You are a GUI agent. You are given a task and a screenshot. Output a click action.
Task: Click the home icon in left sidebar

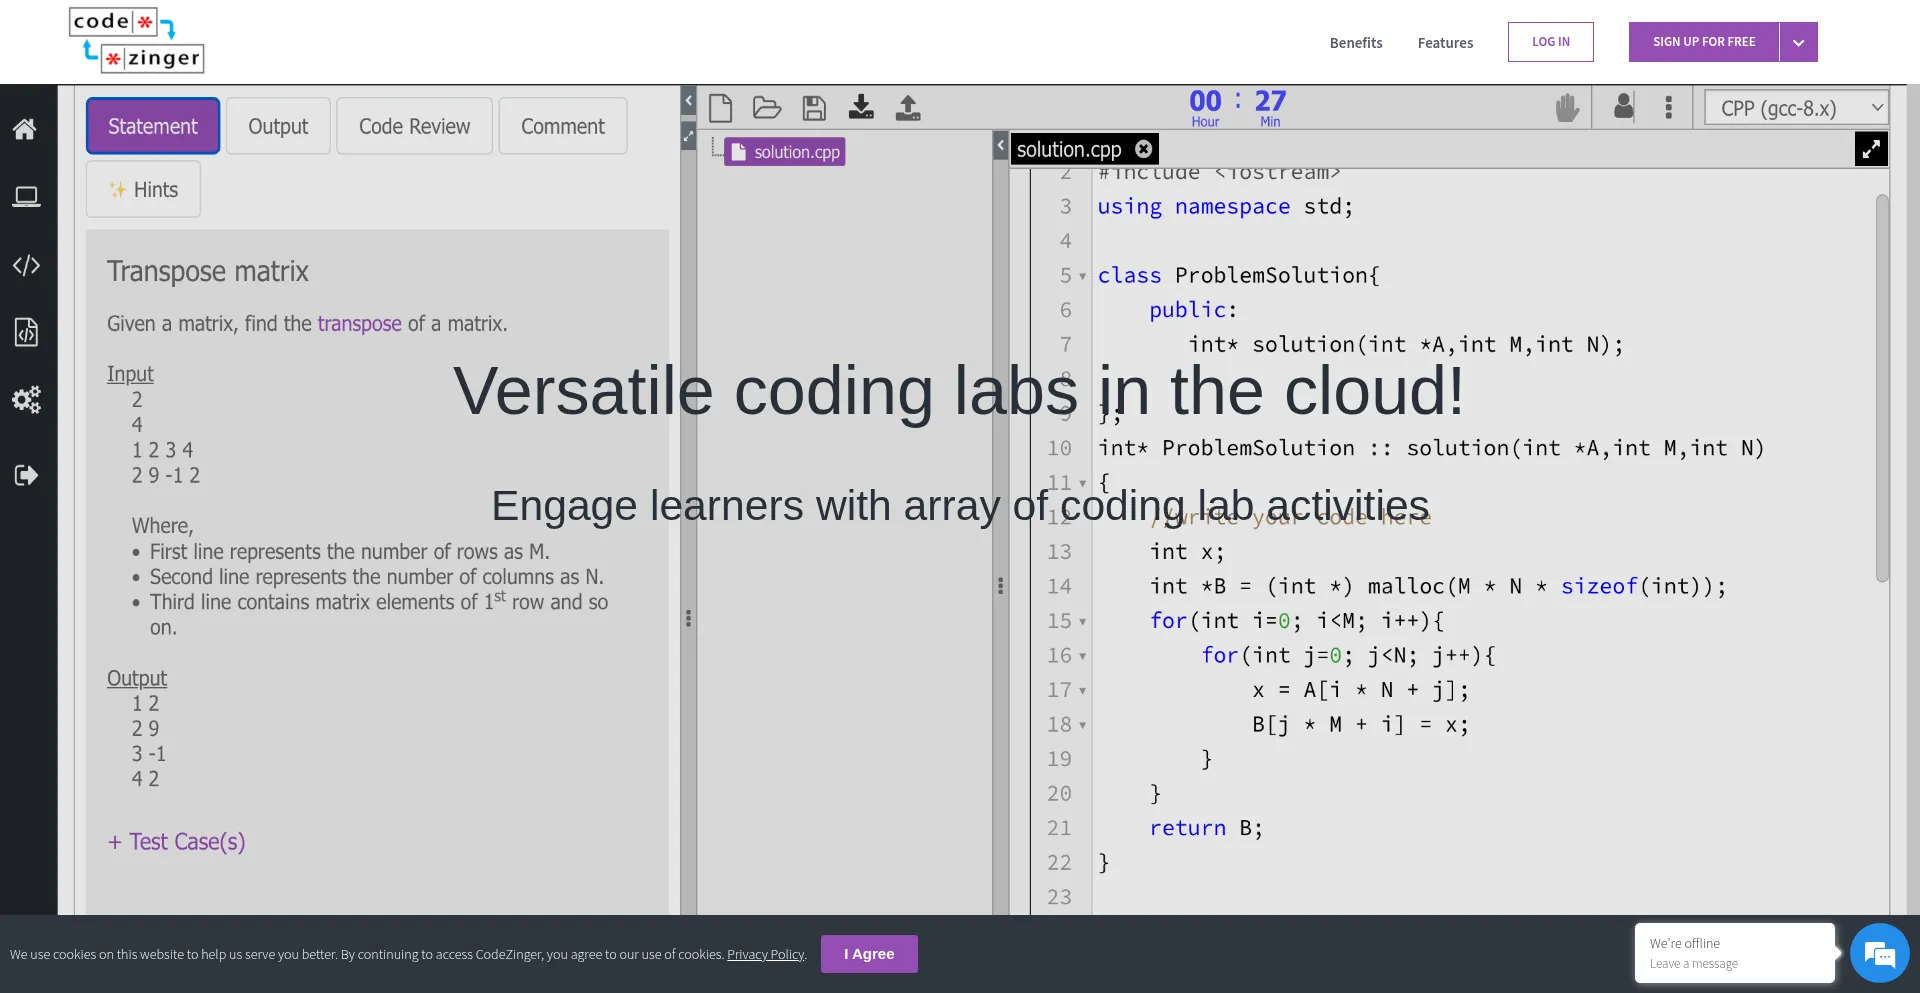click(x=25, y=129)
